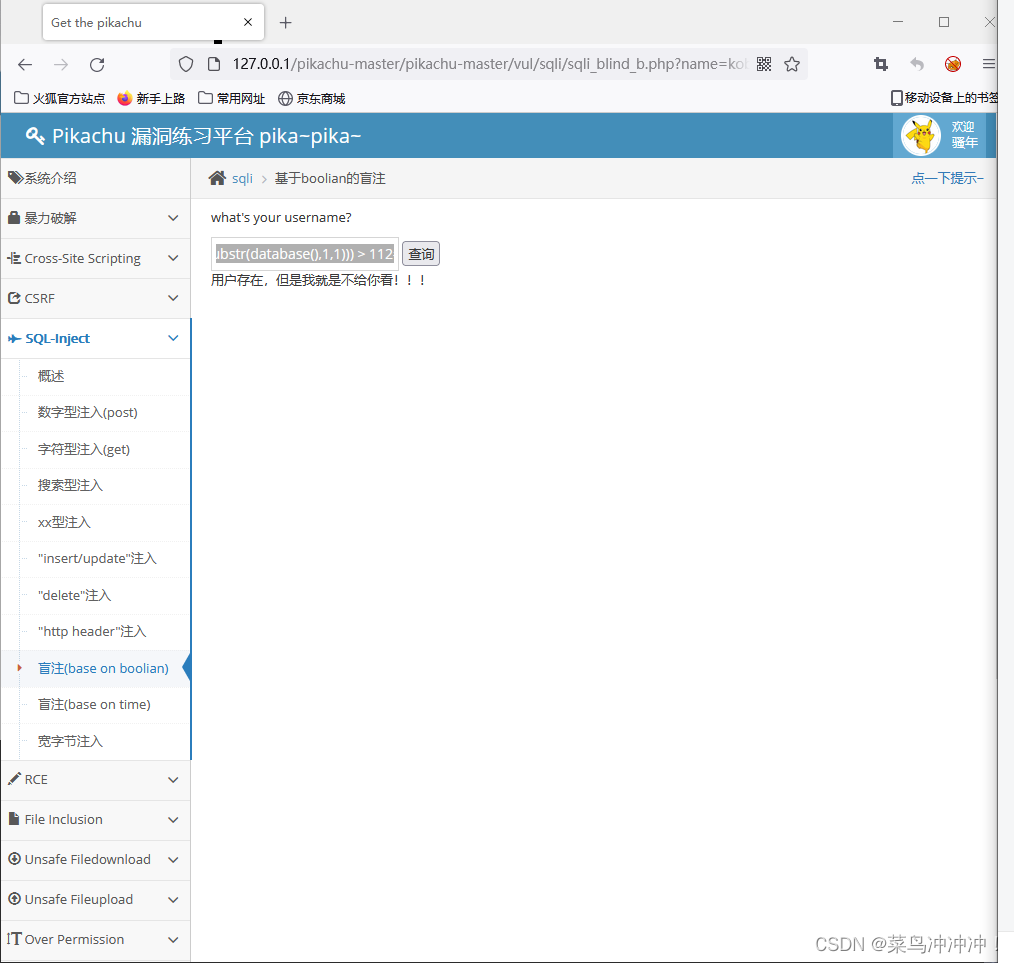Click the 查询 submit button
The height and width of the screenshot is (963, 1014).
coord(421,254)
